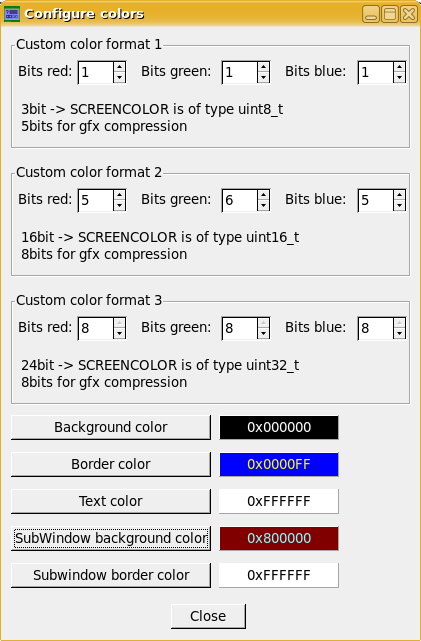
Task: Choose the Text color button
Action: pyautogui.click(x=111, y=501)
